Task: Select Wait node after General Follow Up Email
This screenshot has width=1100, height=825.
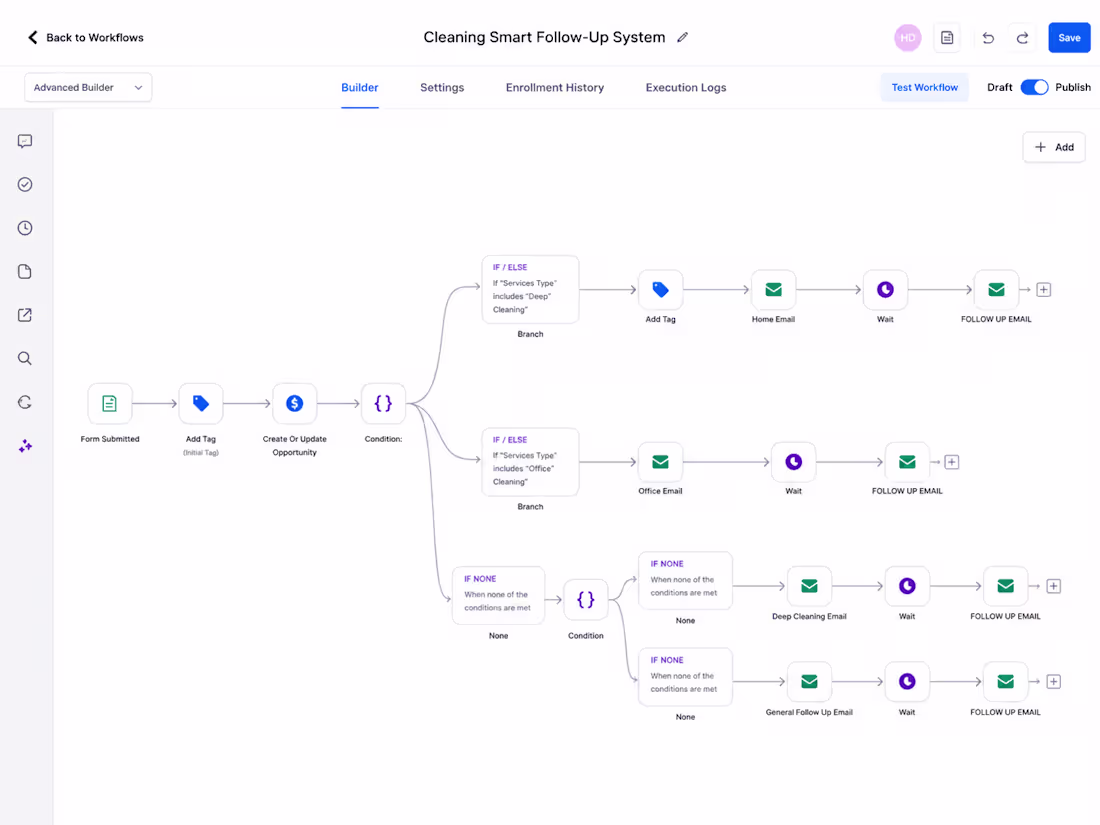Action: [x=907, y=681]
